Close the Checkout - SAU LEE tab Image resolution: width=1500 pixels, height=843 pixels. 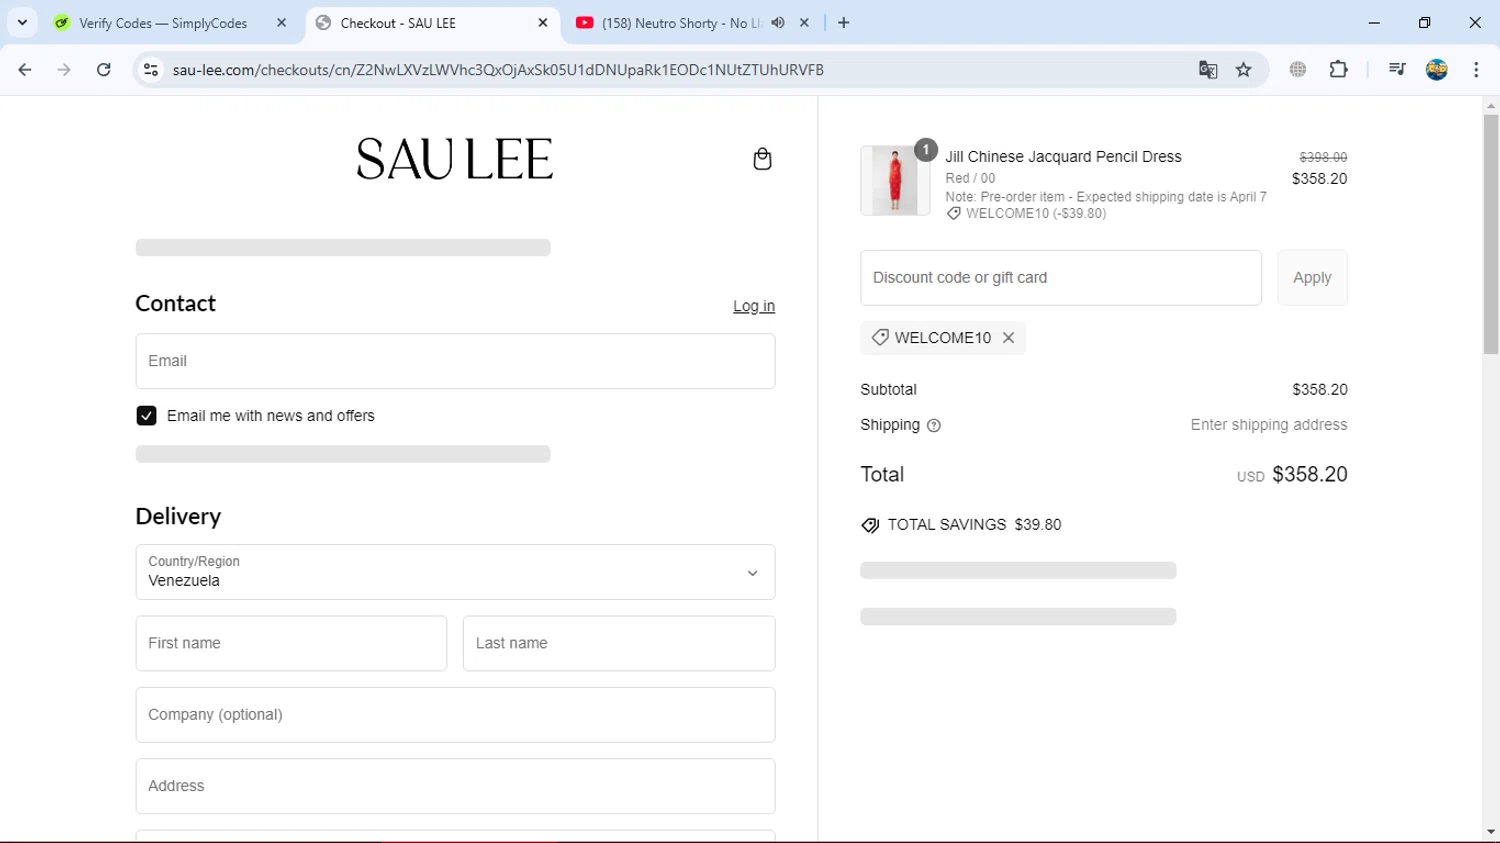(x=543, y=23)
